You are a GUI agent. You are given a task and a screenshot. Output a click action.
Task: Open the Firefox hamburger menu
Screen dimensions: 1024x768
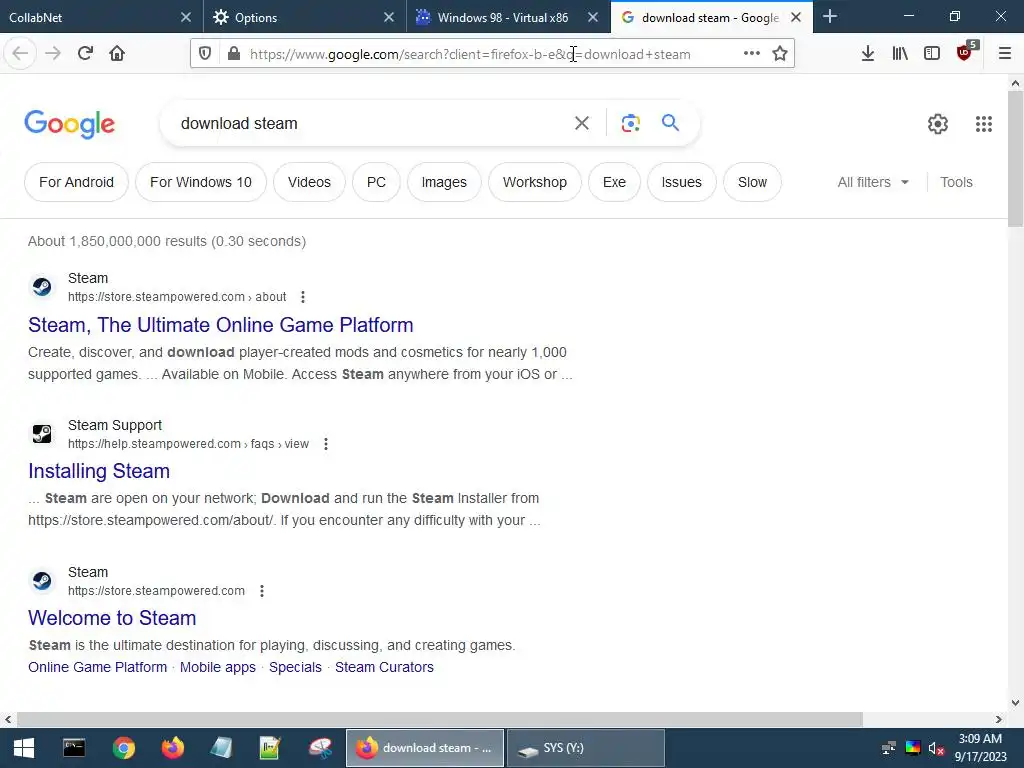[1004, 54]
